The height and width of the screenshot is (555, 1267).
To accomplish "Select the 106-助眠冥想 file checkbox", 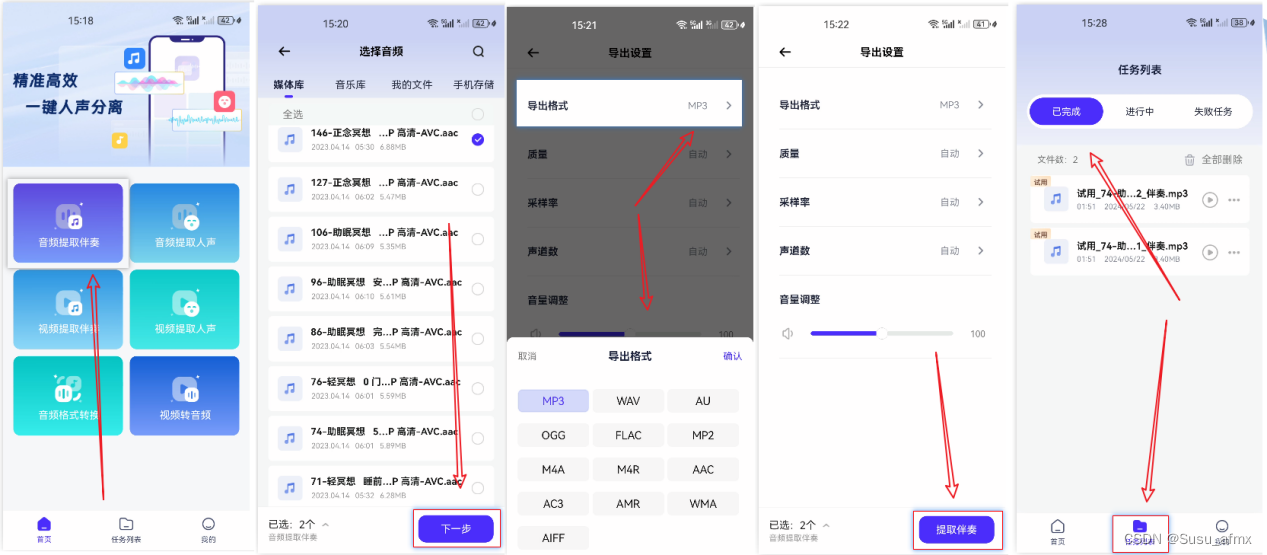I will 478,239.
